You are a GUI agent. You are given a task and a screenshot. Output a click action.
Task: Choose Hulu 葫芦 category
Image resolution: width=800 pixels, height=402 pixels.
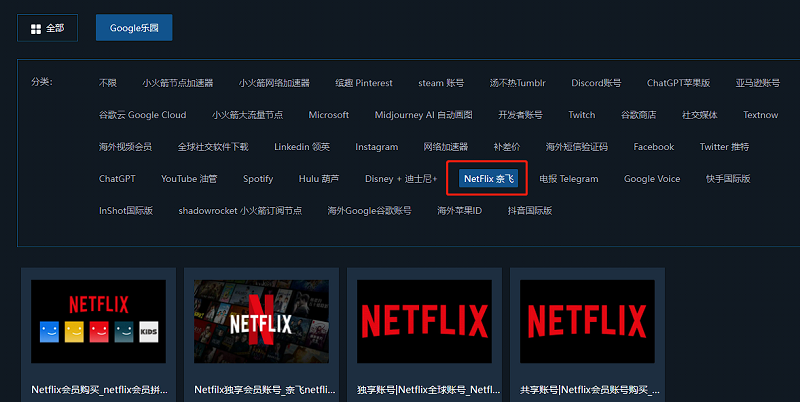[x=318, y=179]
